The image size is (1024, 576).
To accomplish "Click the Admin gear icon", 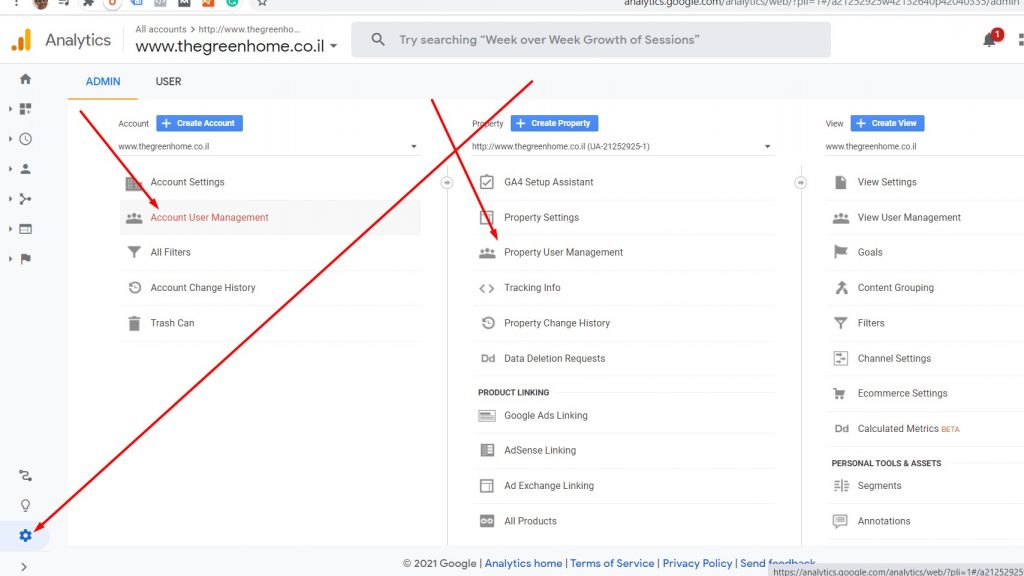I will pos(25,536).
